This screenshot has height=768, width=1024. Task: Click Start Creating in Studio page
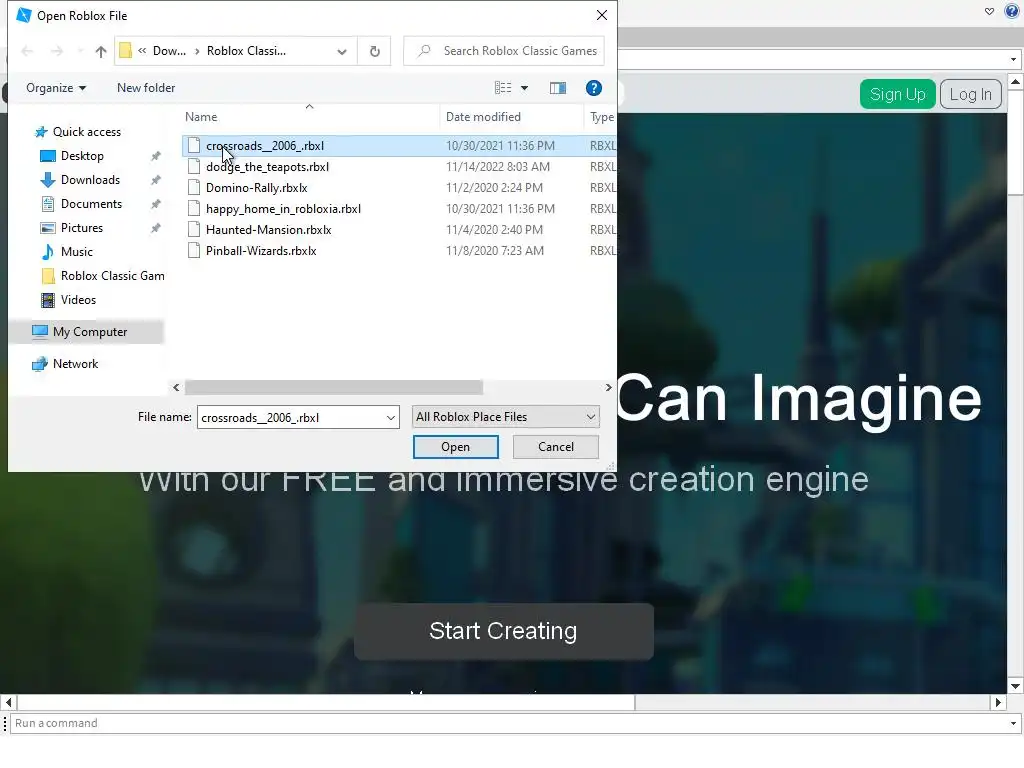(x=504, y=631)
